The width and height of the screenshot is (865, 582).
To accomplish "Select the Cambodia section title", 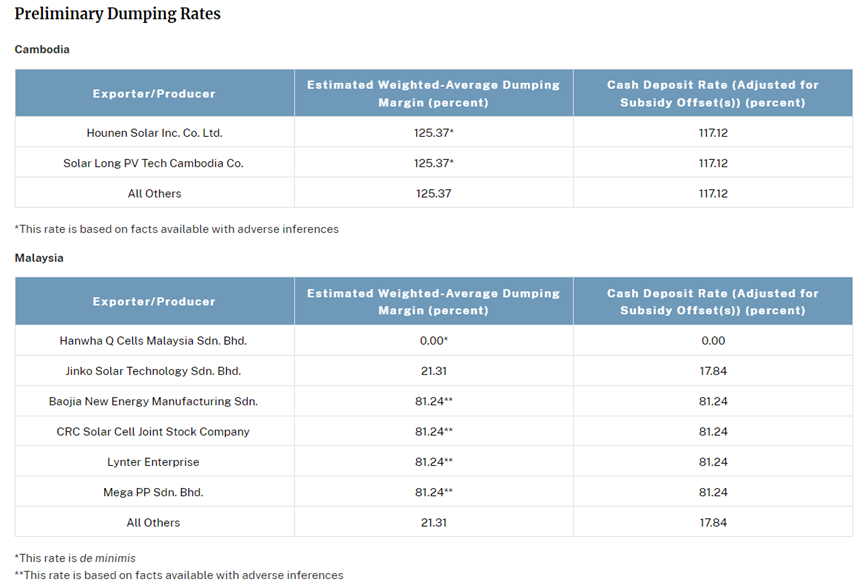I will point(42,49).
